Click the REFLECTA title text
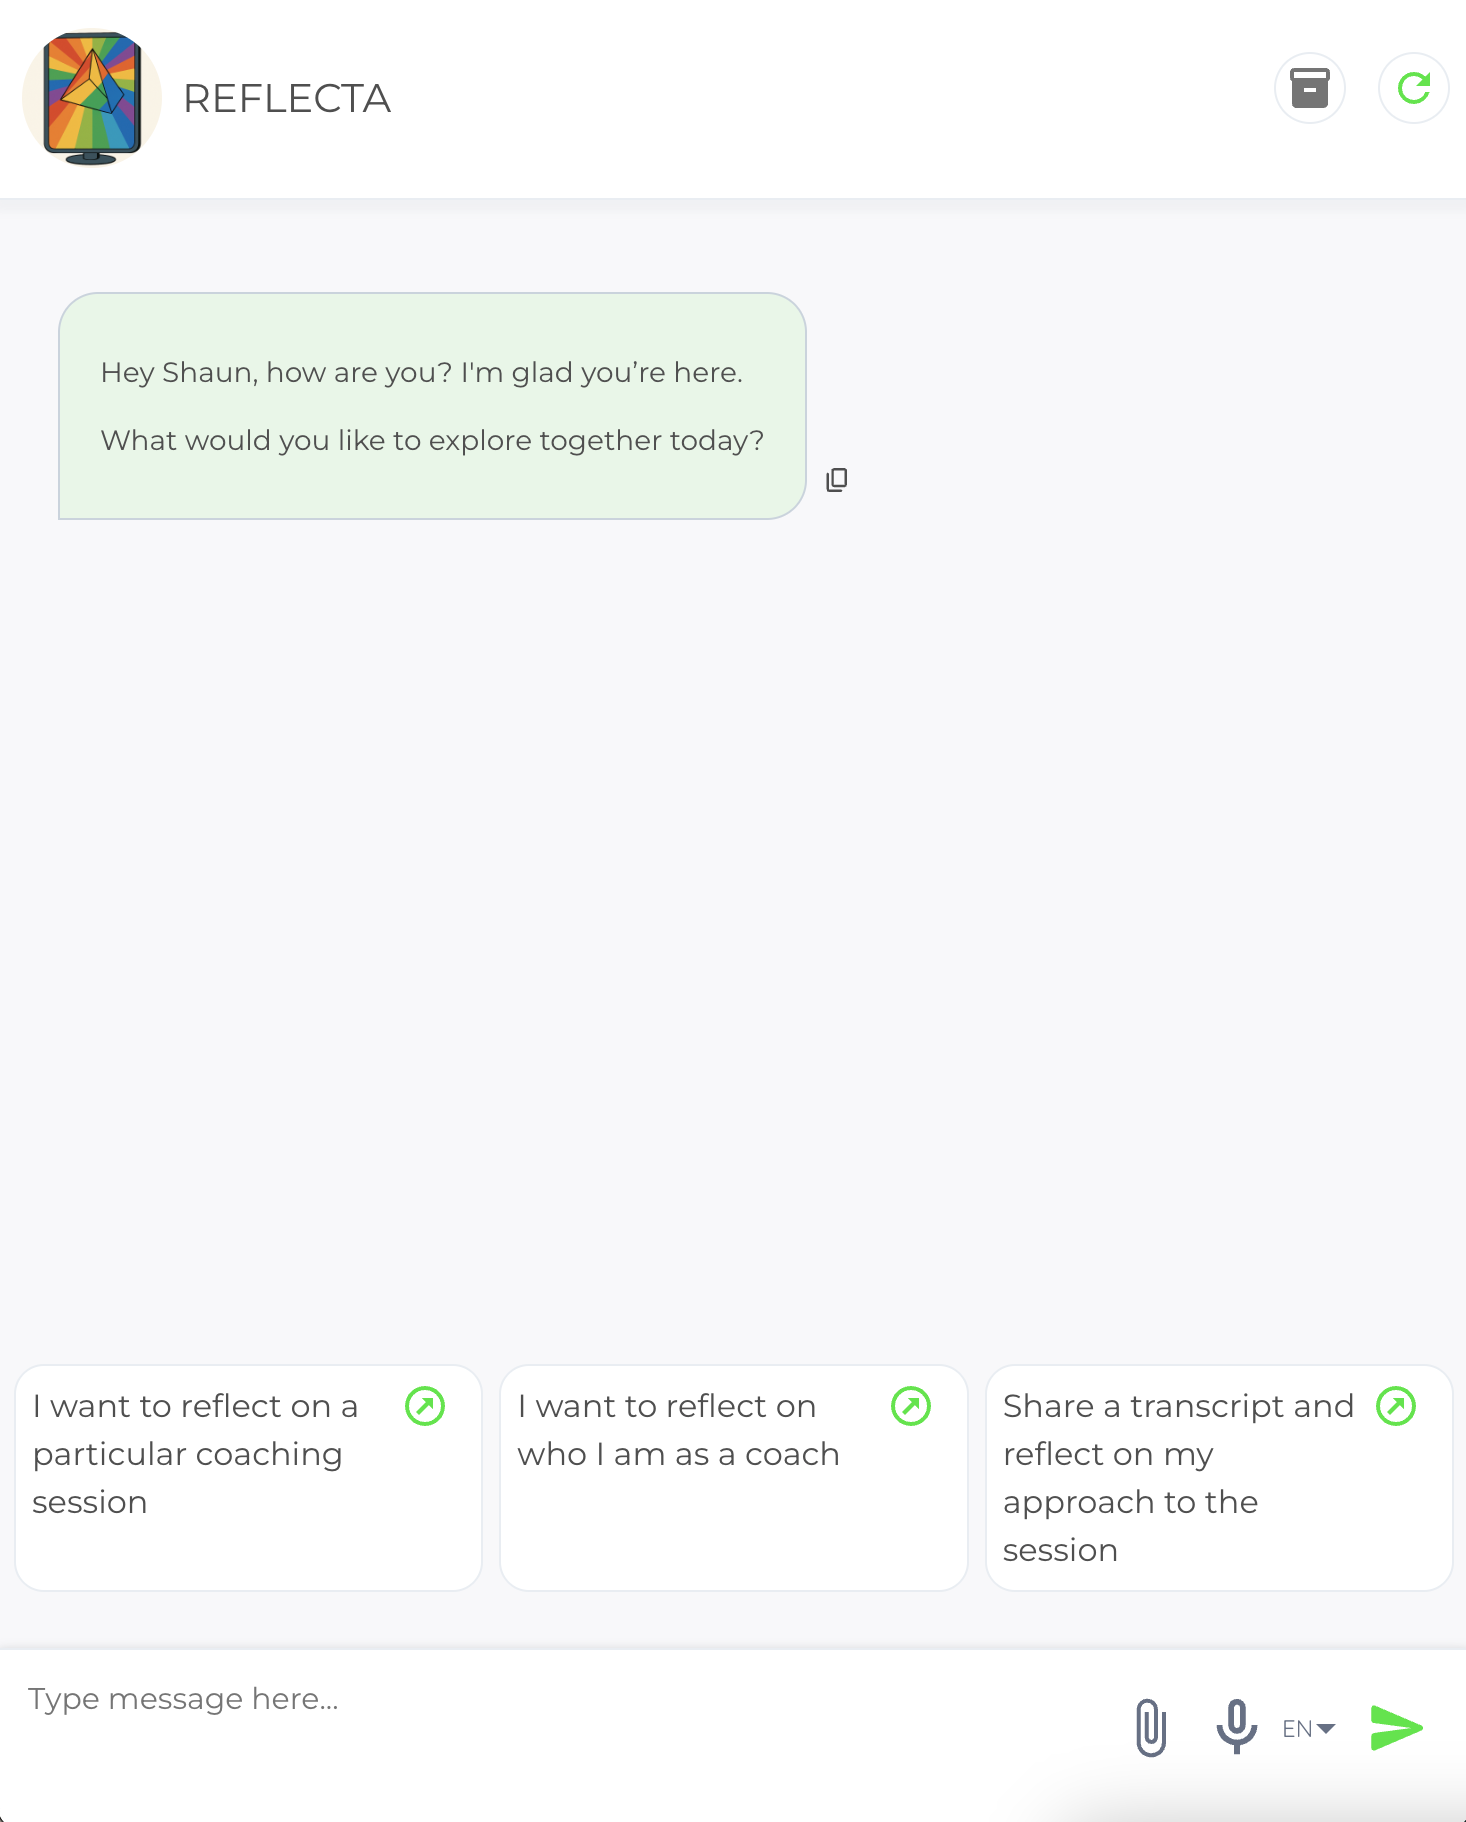 [287, 99]
